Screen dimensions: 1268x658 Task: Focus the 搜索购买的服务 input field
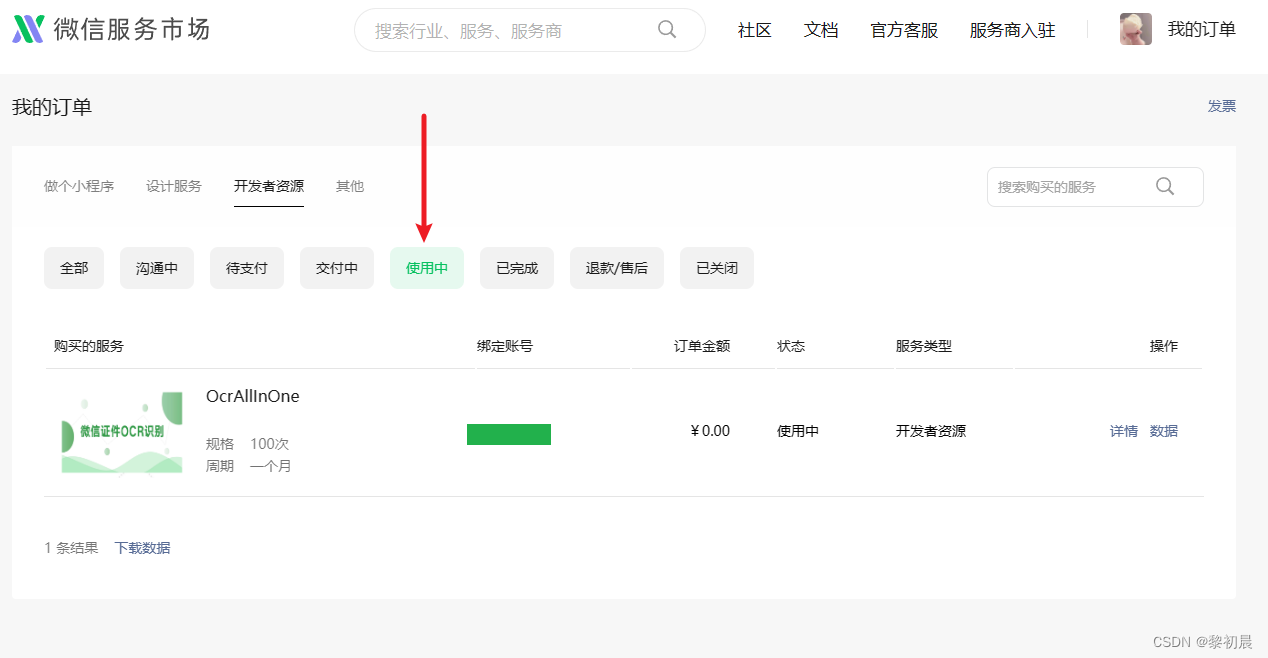pos(1095,187)
